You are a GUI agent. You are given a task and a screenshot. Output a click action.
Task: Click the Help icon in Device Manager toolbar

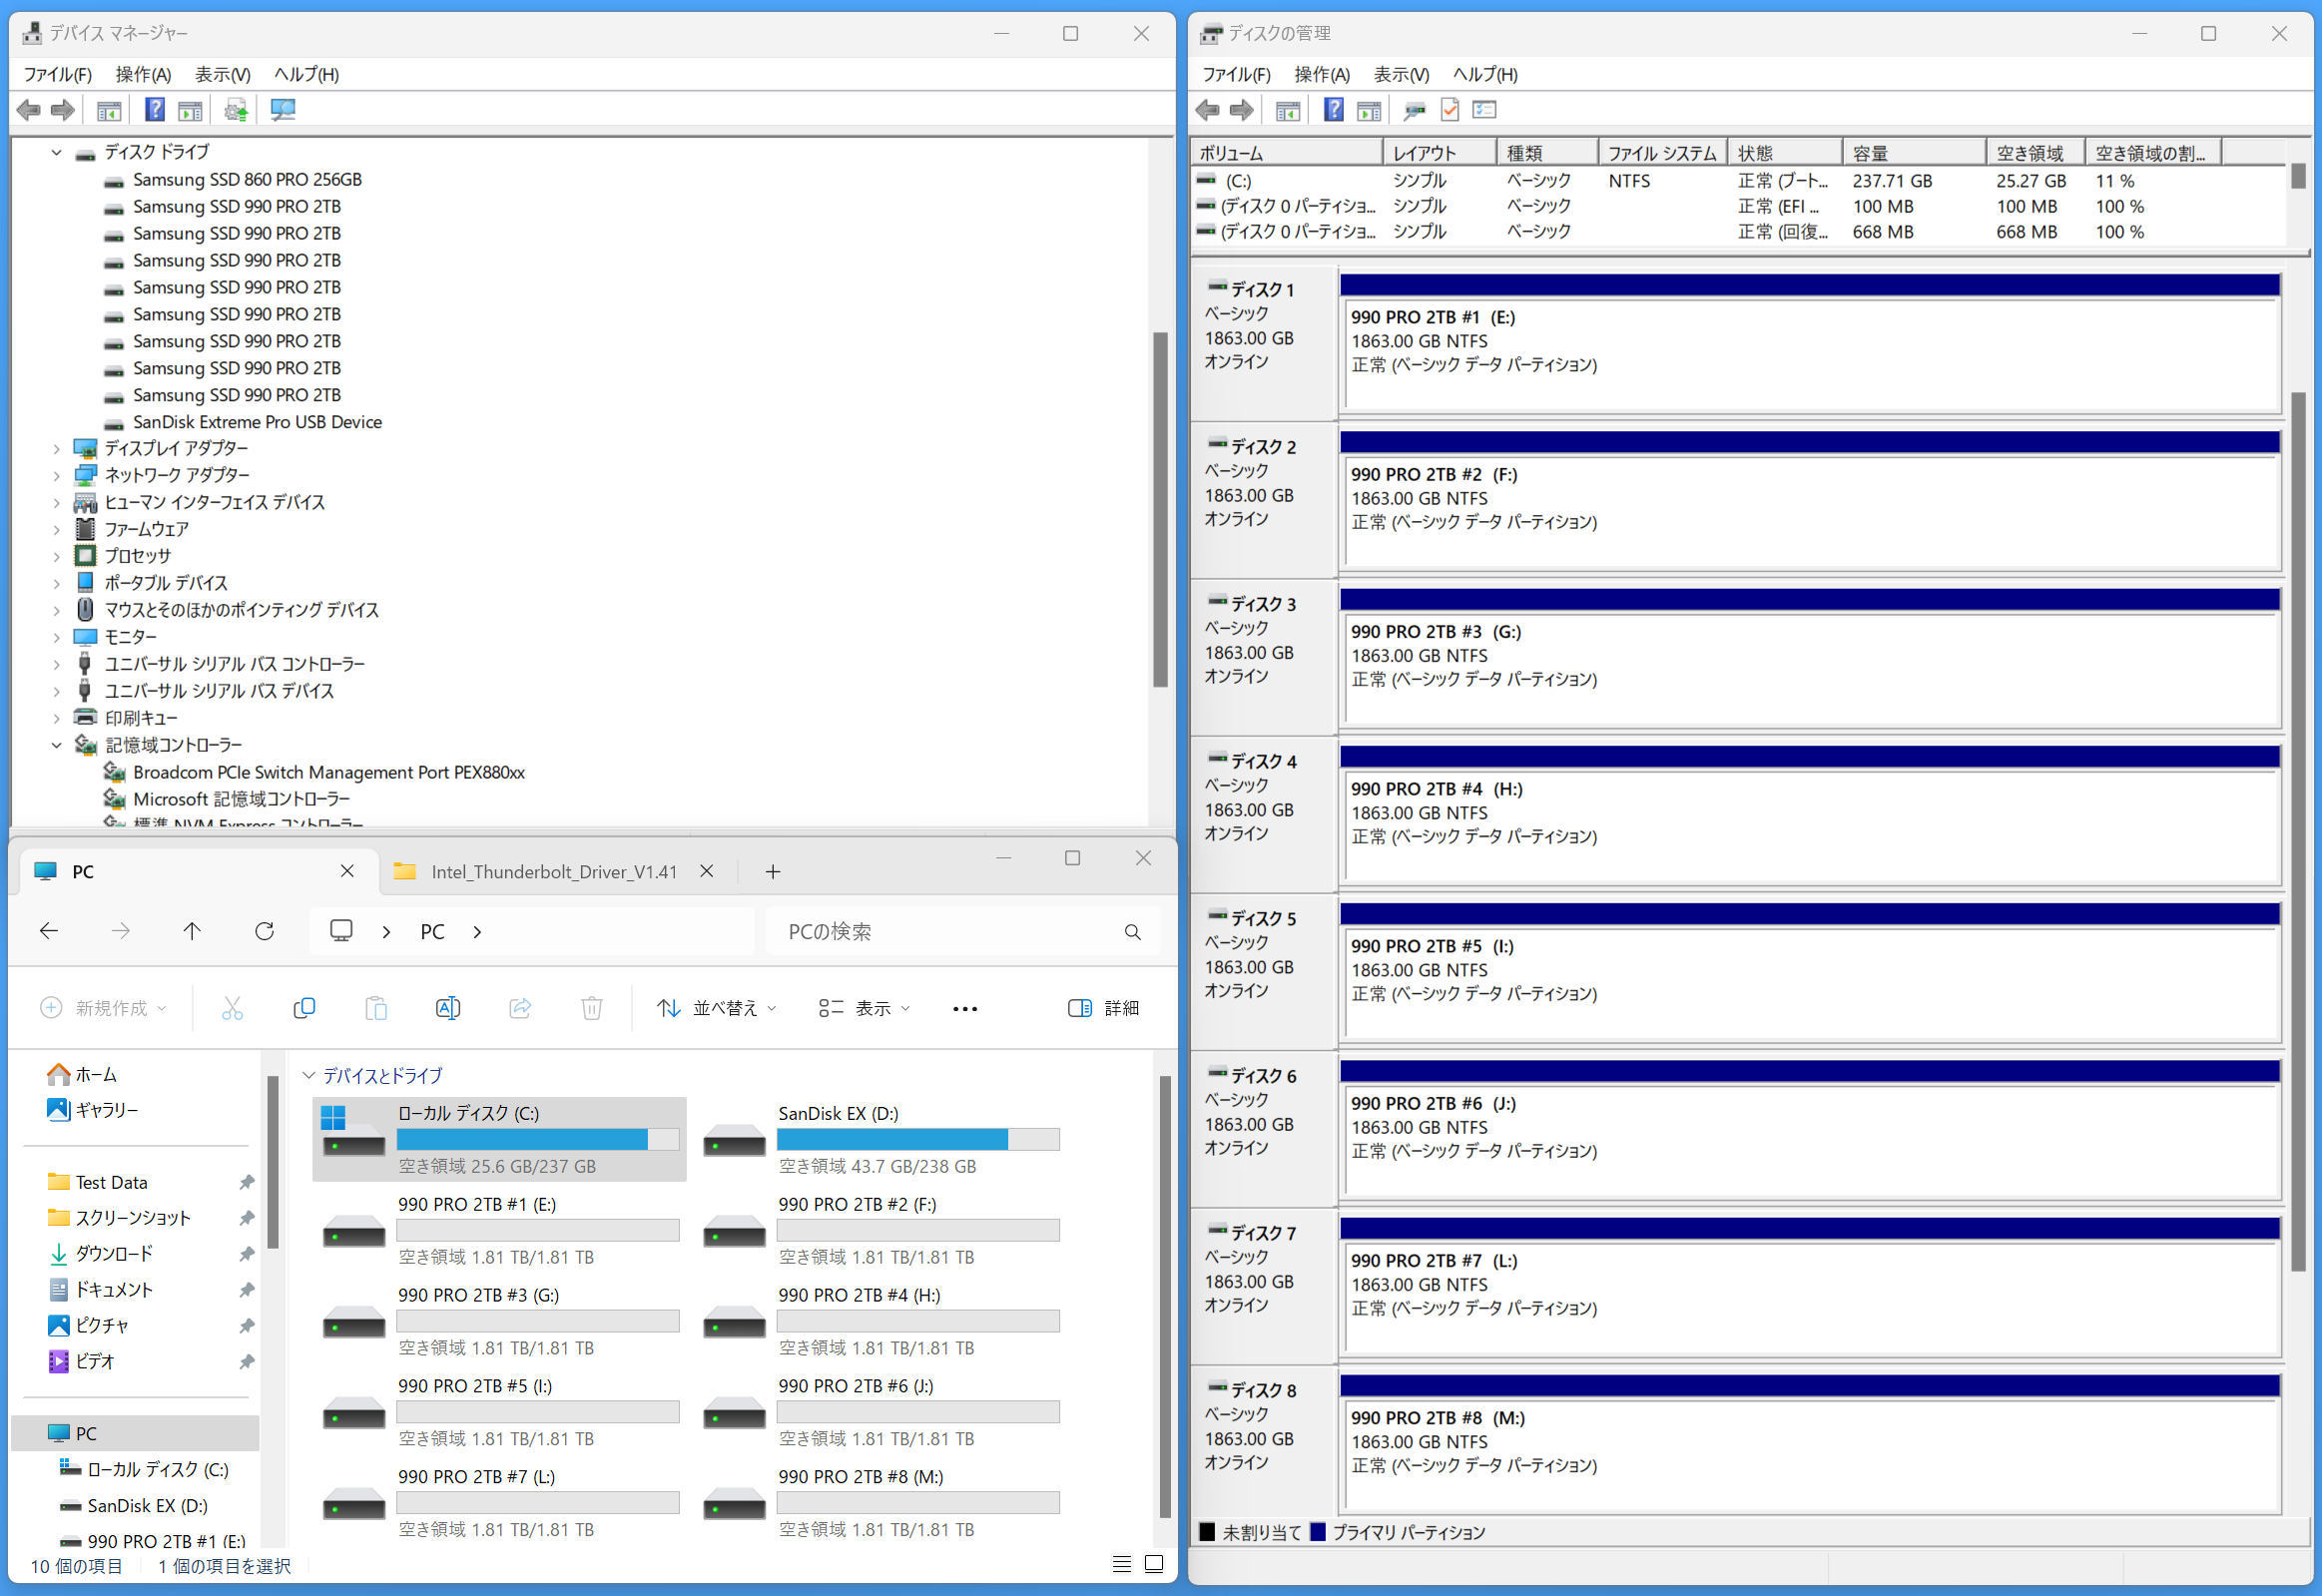[x=155, y=109]
